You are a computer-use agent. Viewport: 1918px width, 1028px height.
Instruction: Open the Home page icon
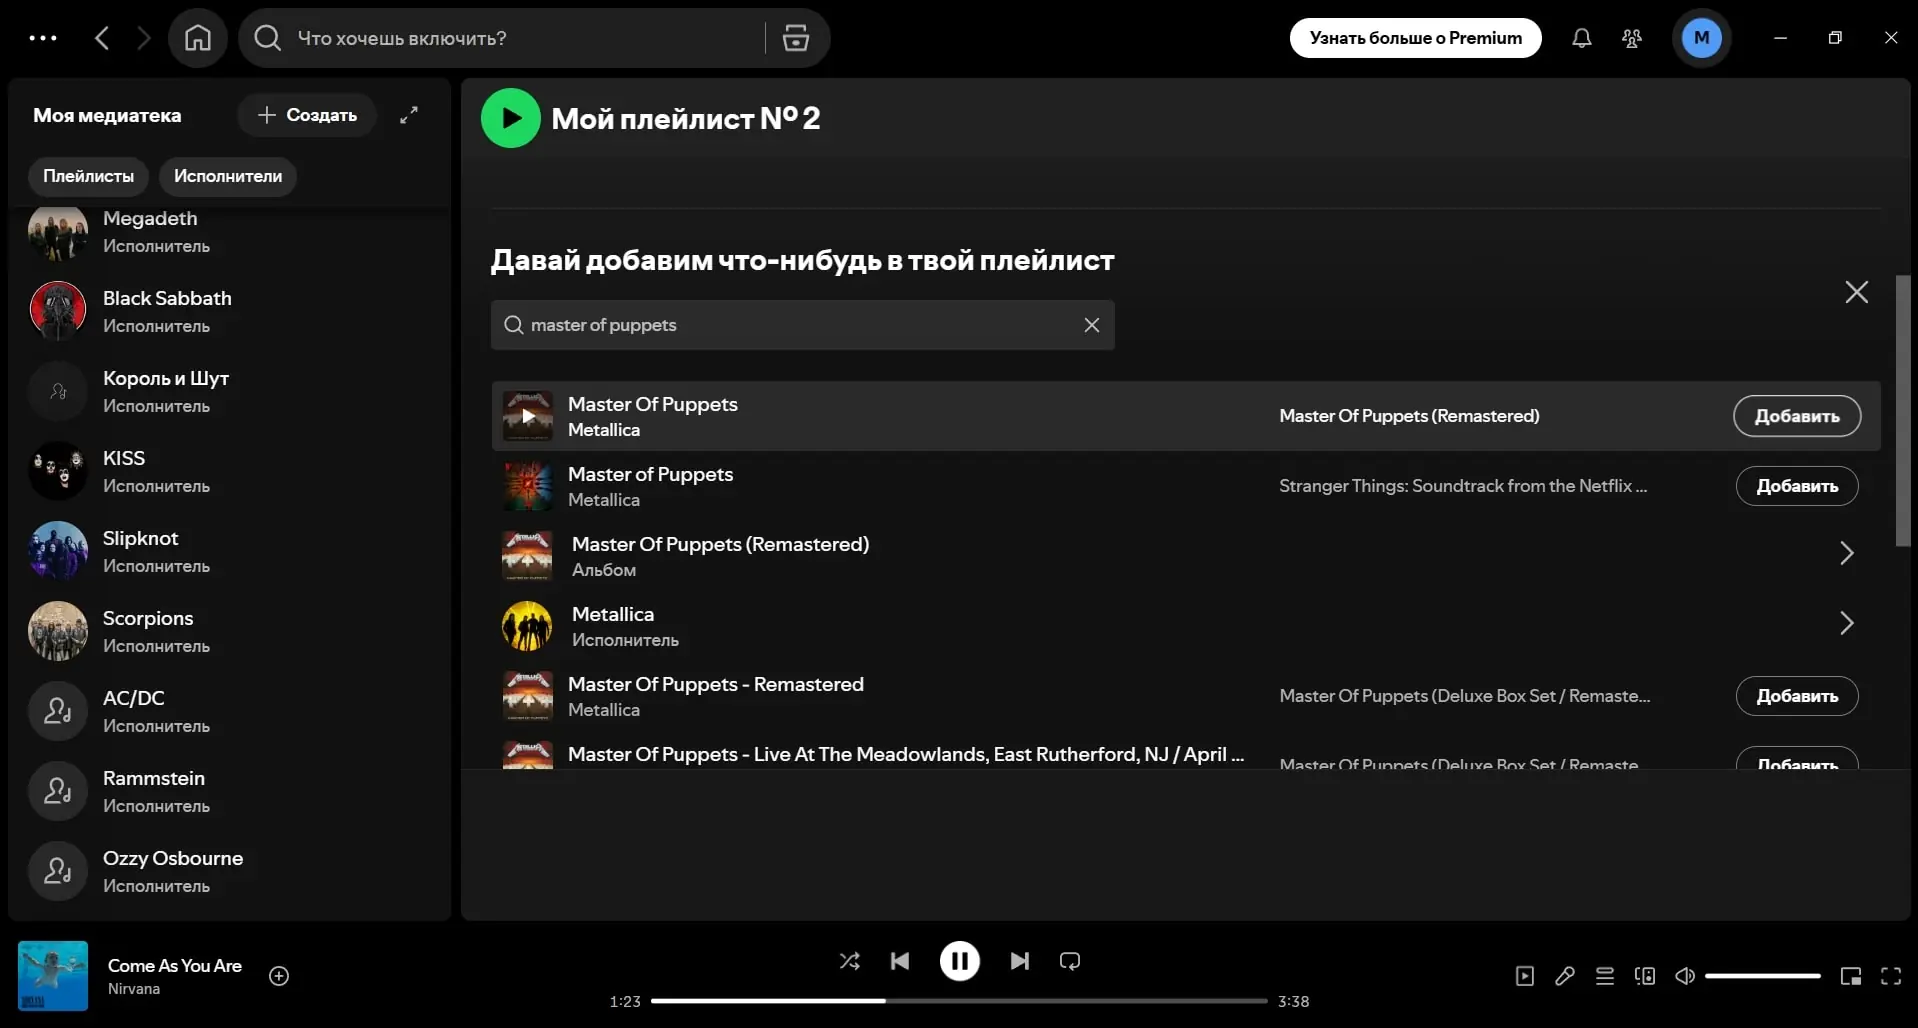[x=198, y=38]
